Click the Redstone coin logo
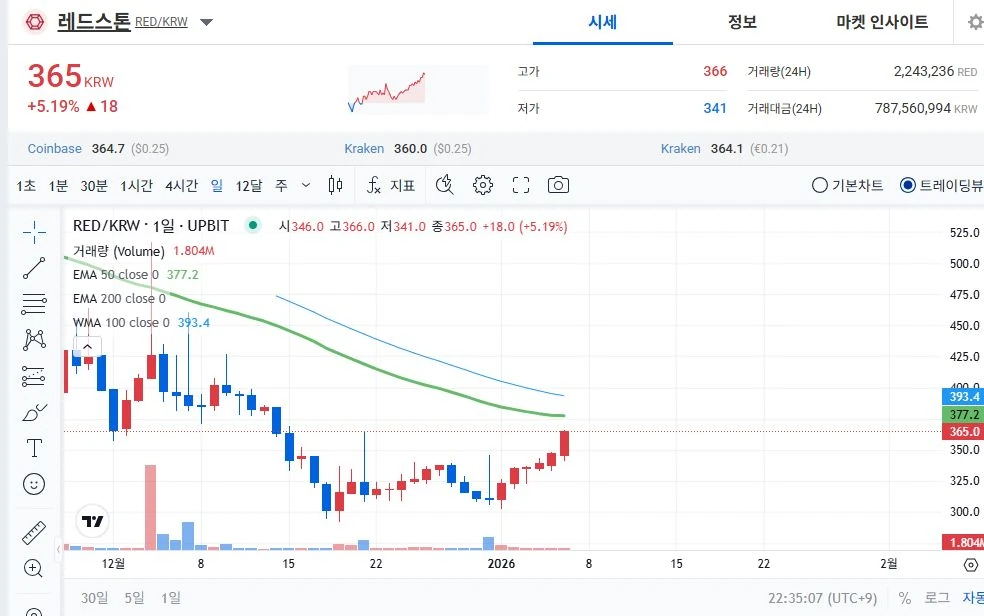 [35, 22]
